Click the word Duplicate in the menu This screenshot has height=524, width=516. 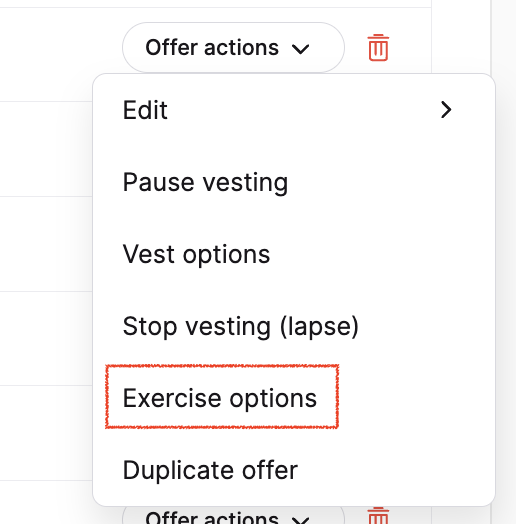click(x=179, y=471)
